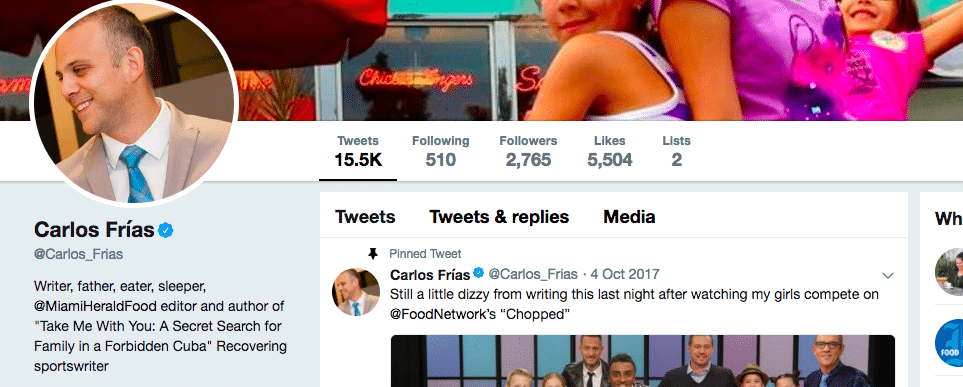Click the small avatar beside pinned tweet
963x387 pixels.
(x=356, y=292)
